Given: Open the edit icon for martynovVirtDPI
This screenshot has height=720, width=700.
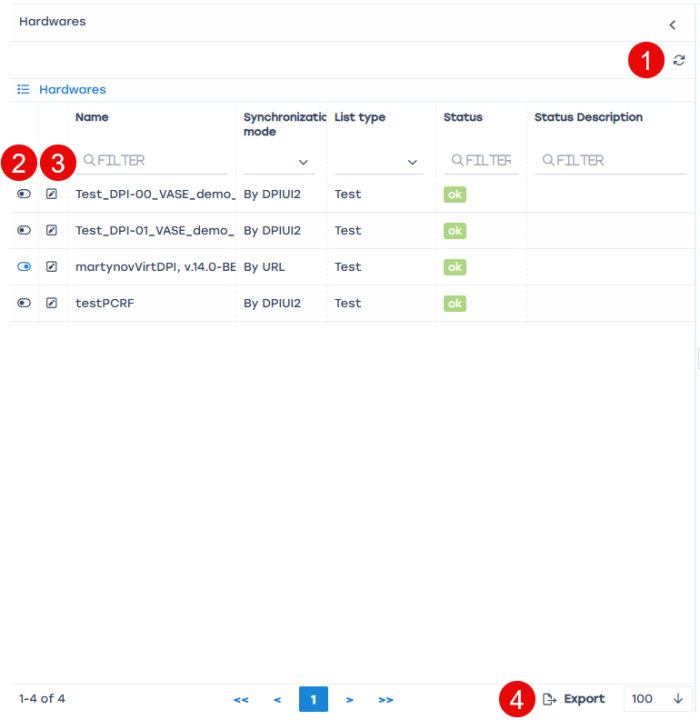Looking at the screenshot, I should [52, 267].
